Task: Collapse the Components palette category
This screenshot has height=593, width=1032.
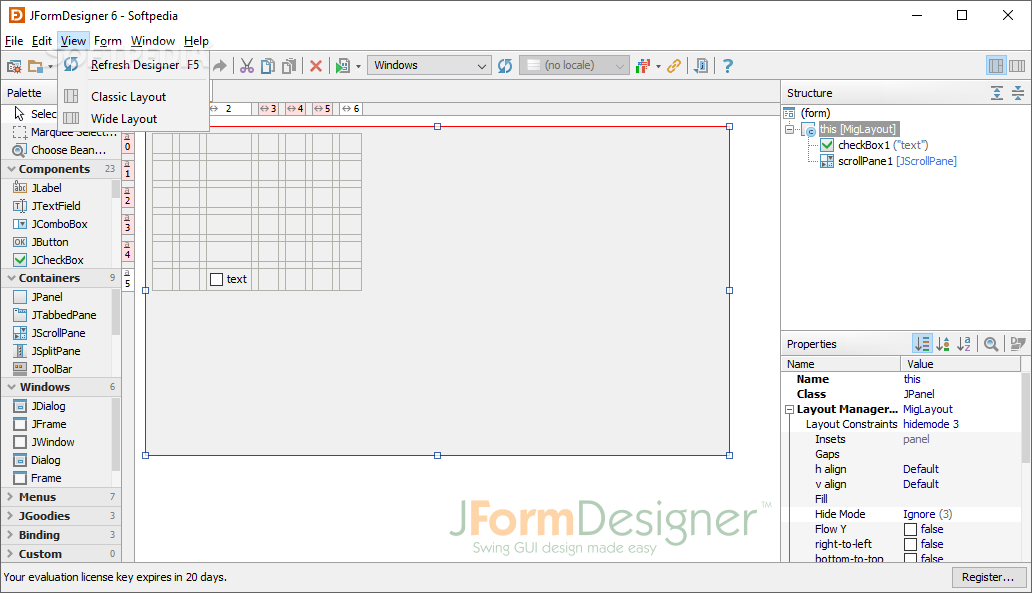Action: point(11,169)
